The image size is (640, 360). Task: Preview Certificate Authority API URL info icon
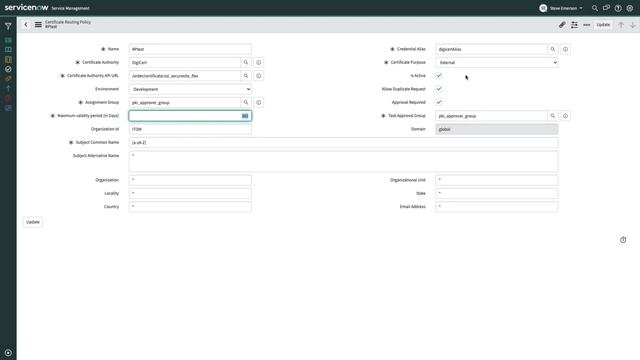[258, 76]
